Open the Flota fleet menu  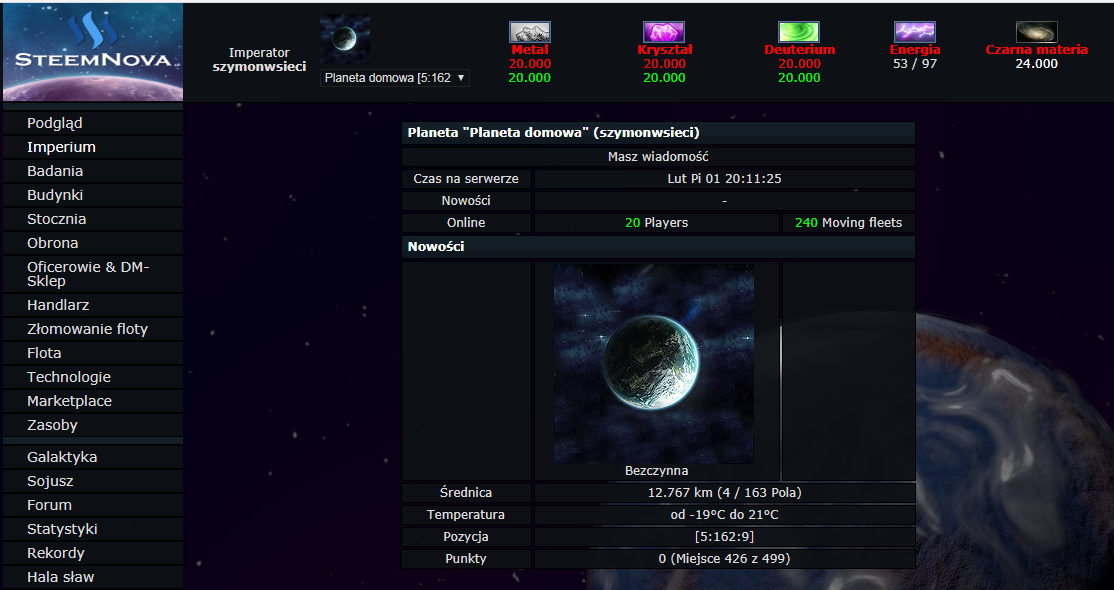click(x=44, y=353)
